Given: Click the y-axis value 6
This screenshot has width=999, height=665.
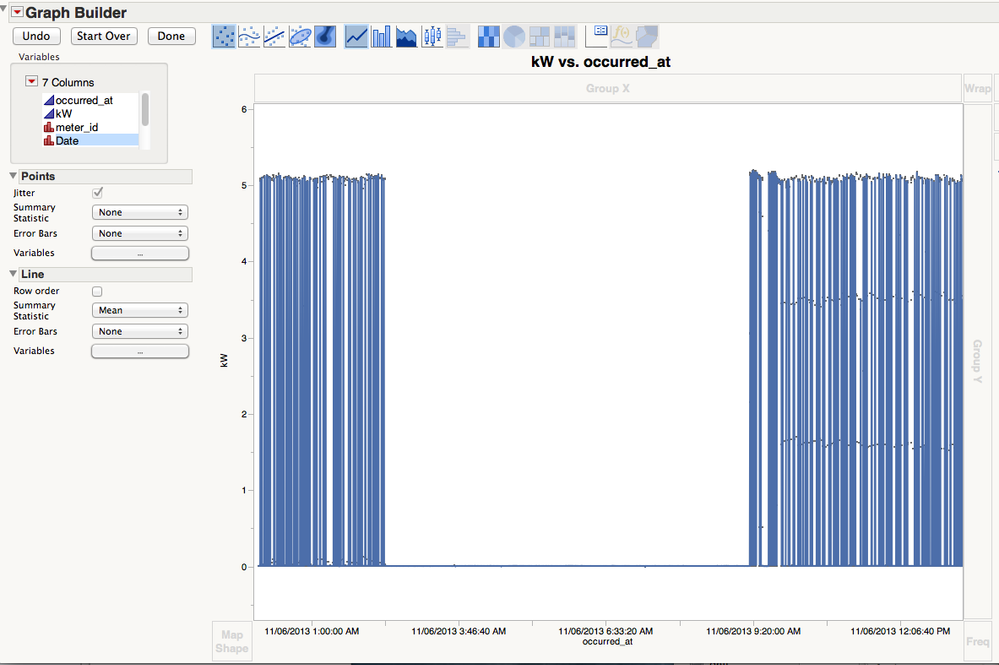Looking at the screenshot, I should [x=244, y=110].
